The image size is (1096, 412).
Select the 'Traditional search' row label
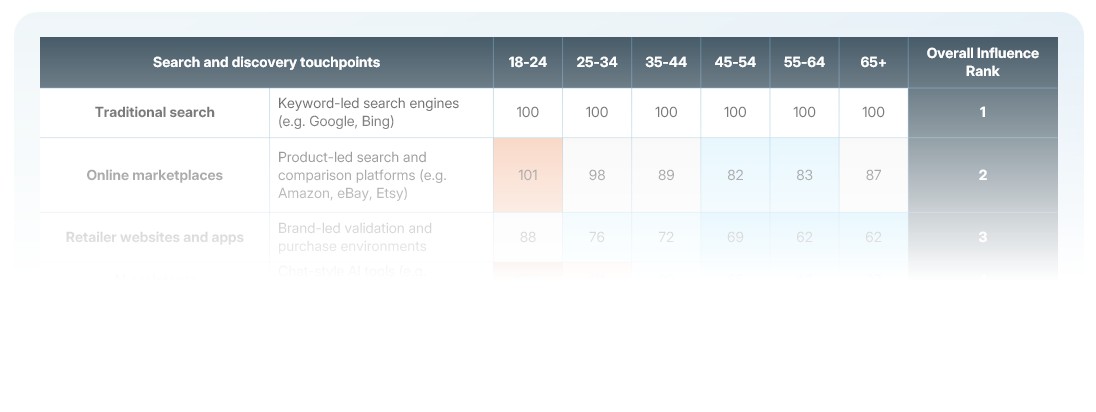click(x=155, y=112)
